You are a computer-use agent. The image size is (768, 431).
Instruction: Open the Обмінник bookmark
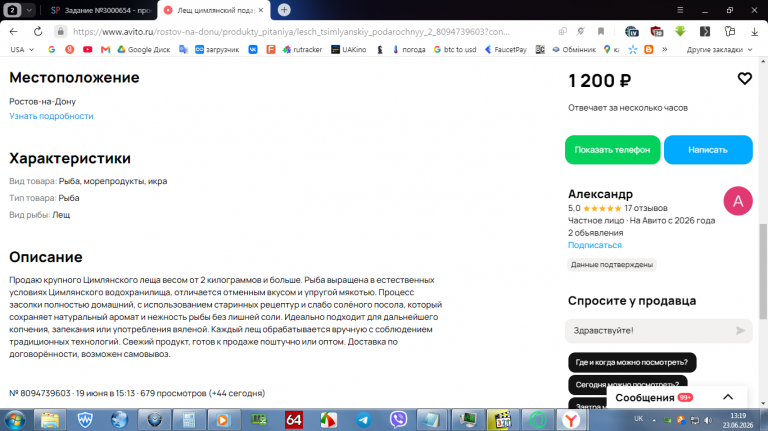click(574, 49)
